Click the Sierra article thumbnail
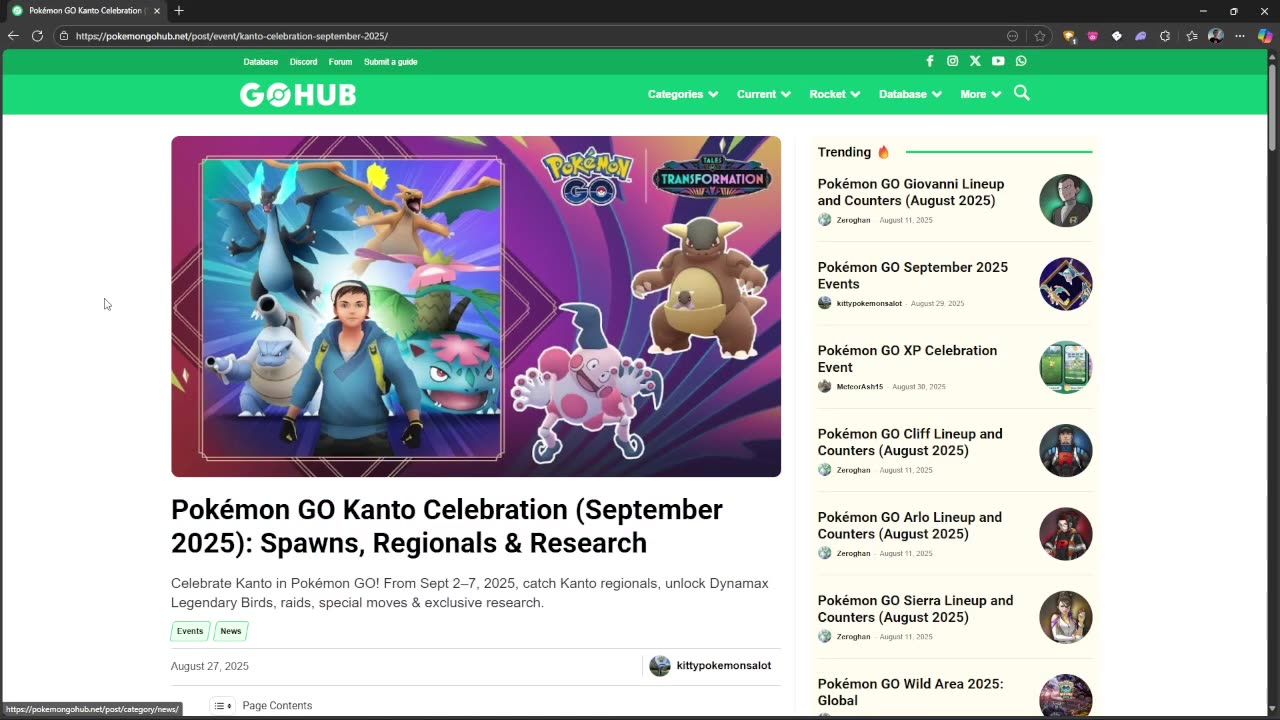 point(1066,617)
